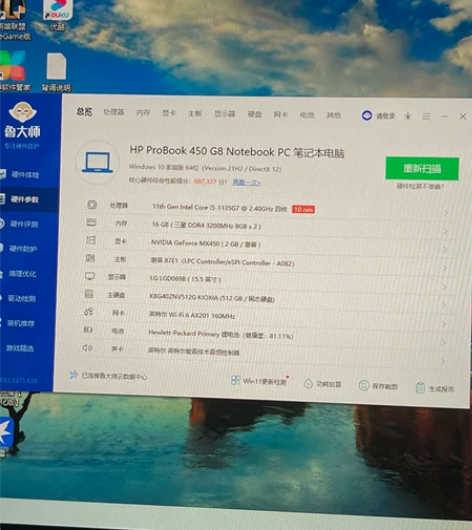472x530 pixels.
Task: Switch to the 内存 tab
Action: point(143,113)
